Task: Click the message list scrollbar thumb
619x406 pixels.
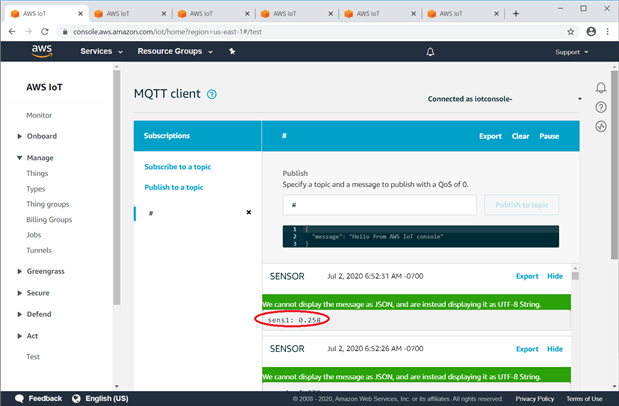Action: [x=575, y=276]
